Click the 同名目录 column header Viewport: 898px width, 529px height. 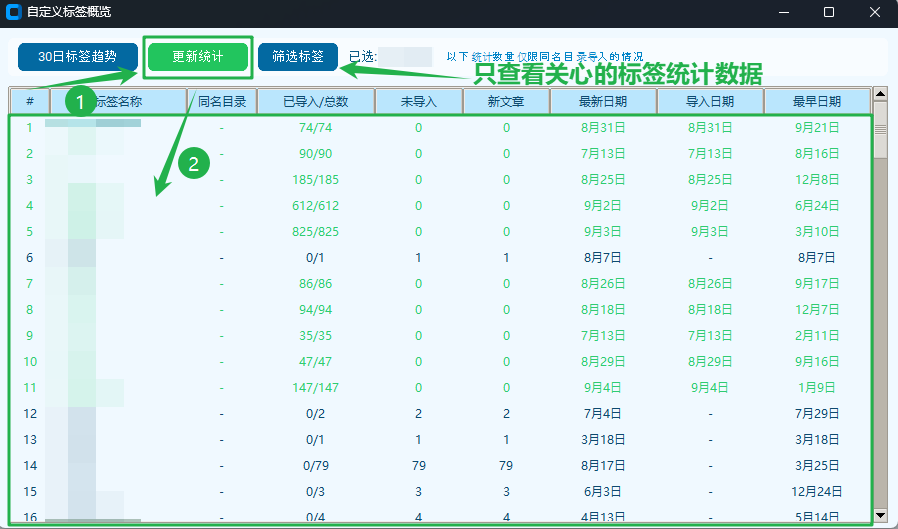click(x=222, y=102)
